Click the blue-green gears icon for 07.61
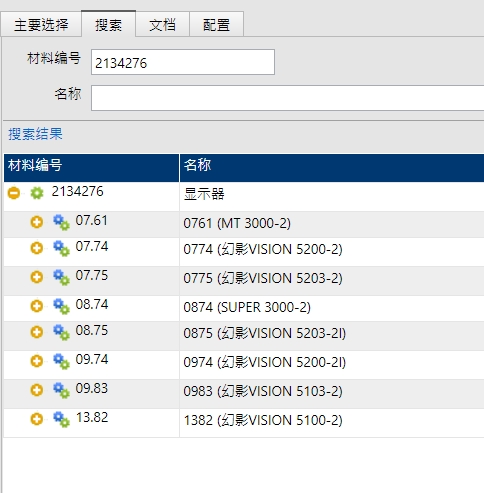484x493 pixels. point(61,222)
